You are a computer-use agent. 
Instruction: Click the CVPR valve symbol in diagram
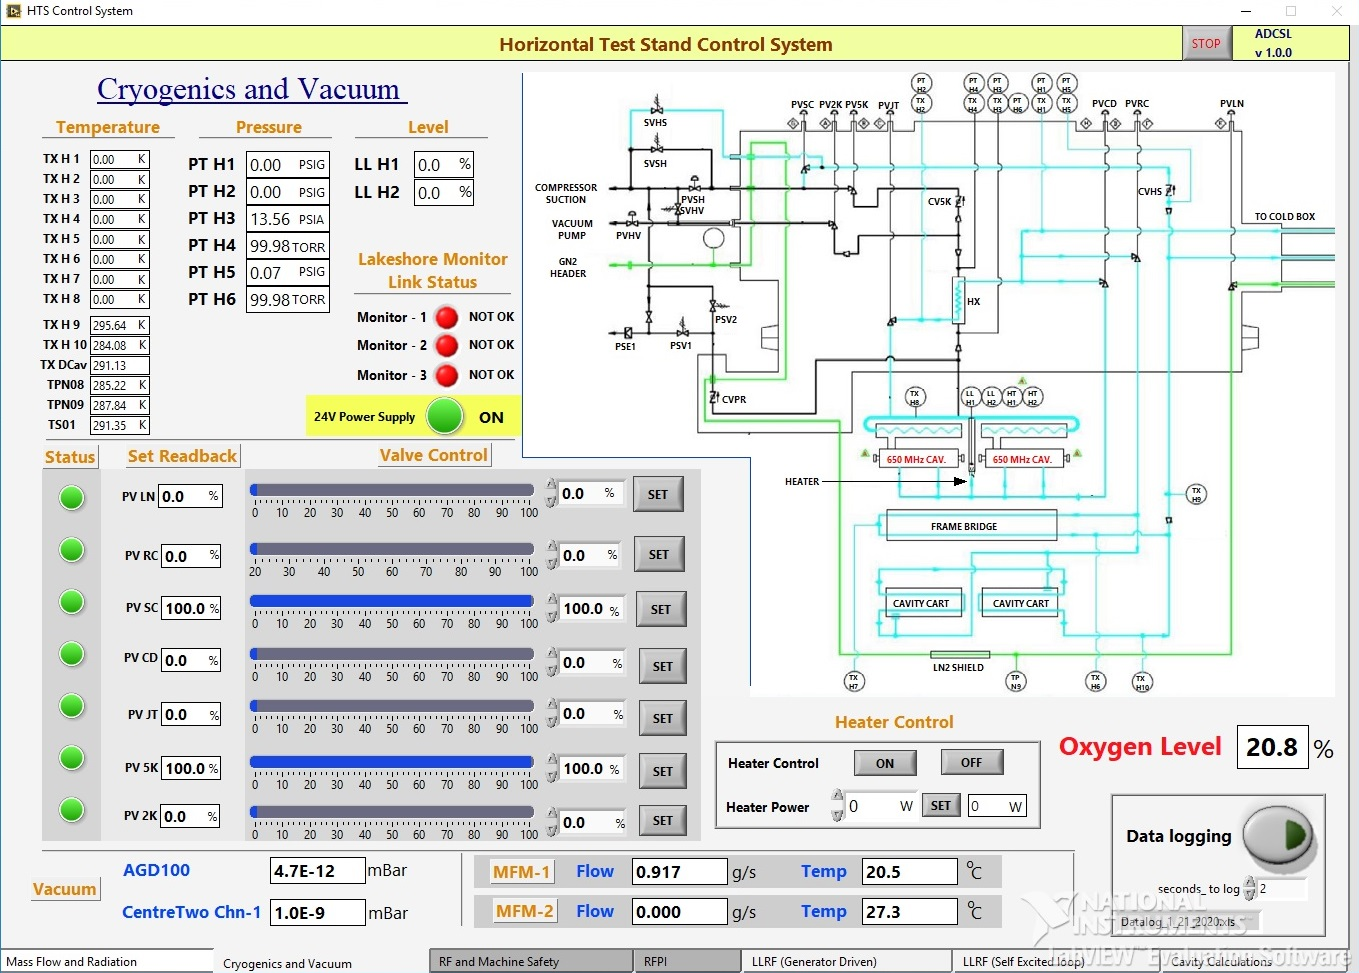coord(713,398)
